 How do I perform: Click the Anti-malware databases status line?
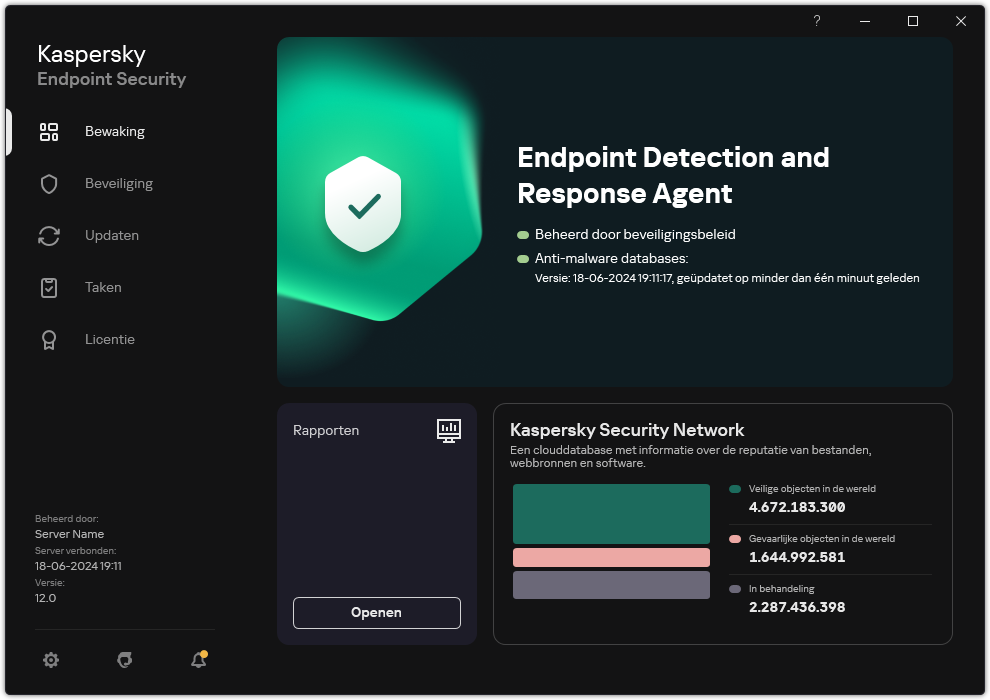612,259
